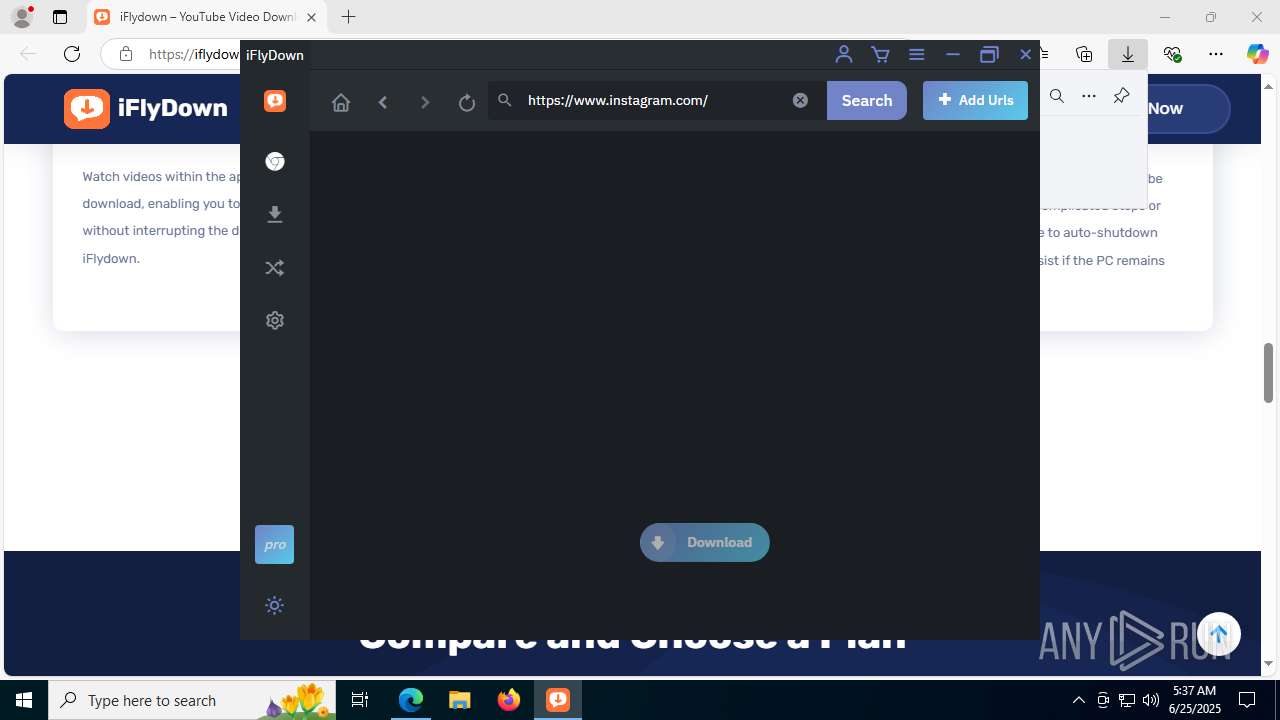Open Edge tab actions menu icon
The height and width of the screenshot is (720, 1280).
(60, 16)
